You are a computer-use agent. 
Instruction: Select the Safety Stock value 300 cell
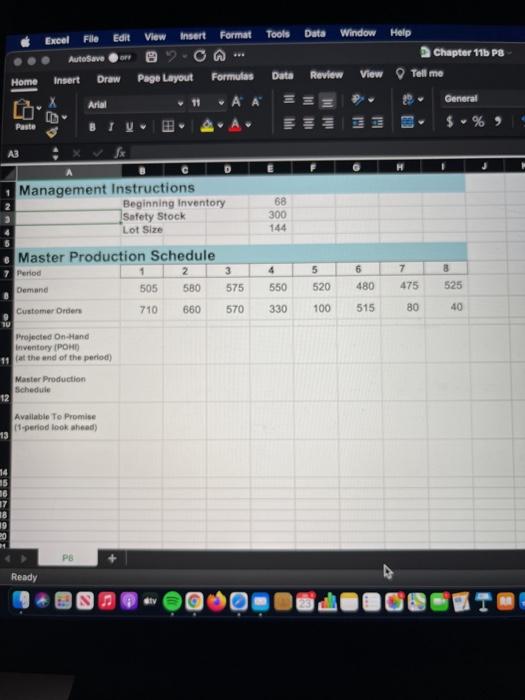coord(270,215)
